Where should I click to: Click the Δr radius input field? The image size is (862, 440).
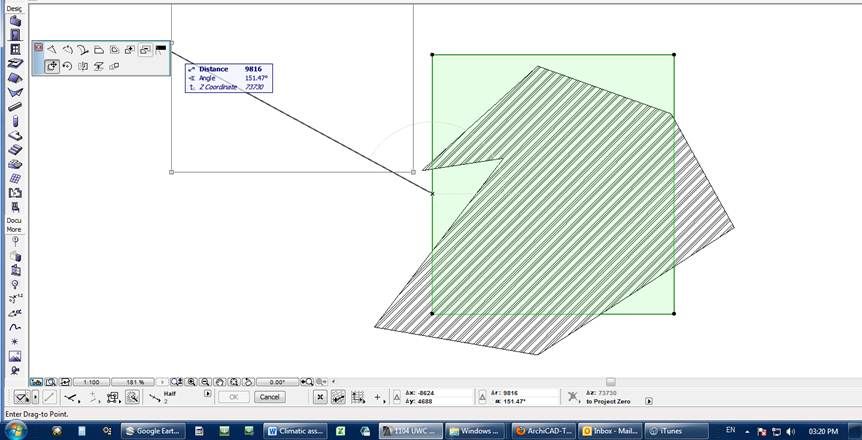(524, 393)
